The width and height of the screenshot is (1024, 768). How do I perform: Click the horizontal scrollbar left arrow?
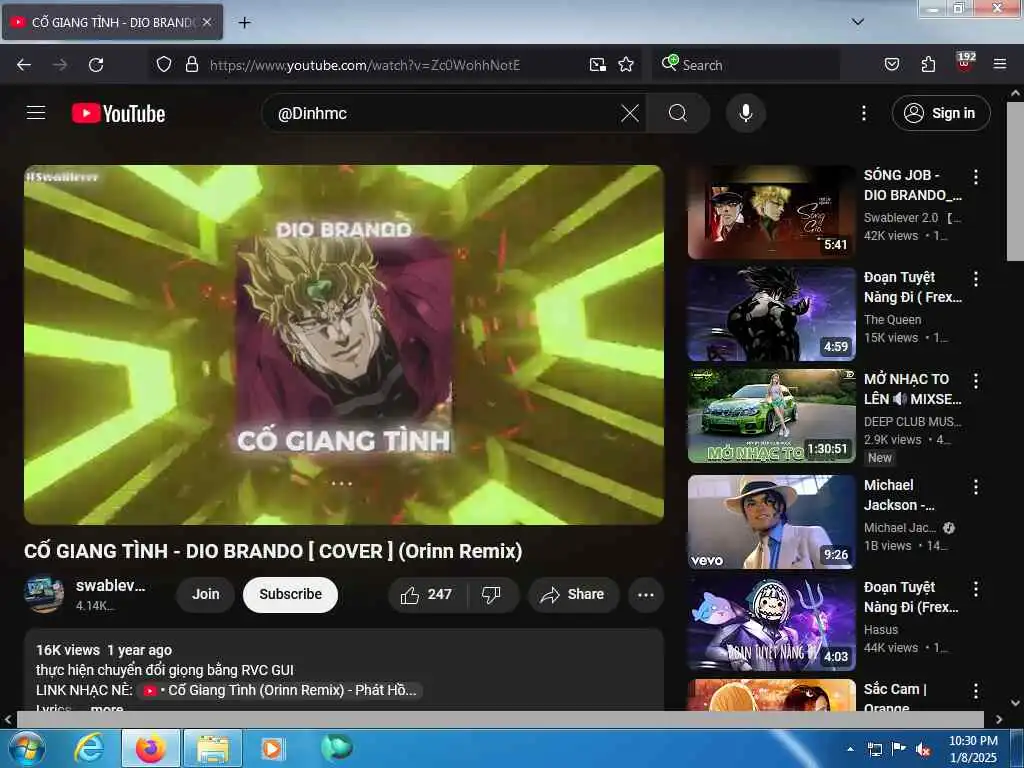click(8, 719)
